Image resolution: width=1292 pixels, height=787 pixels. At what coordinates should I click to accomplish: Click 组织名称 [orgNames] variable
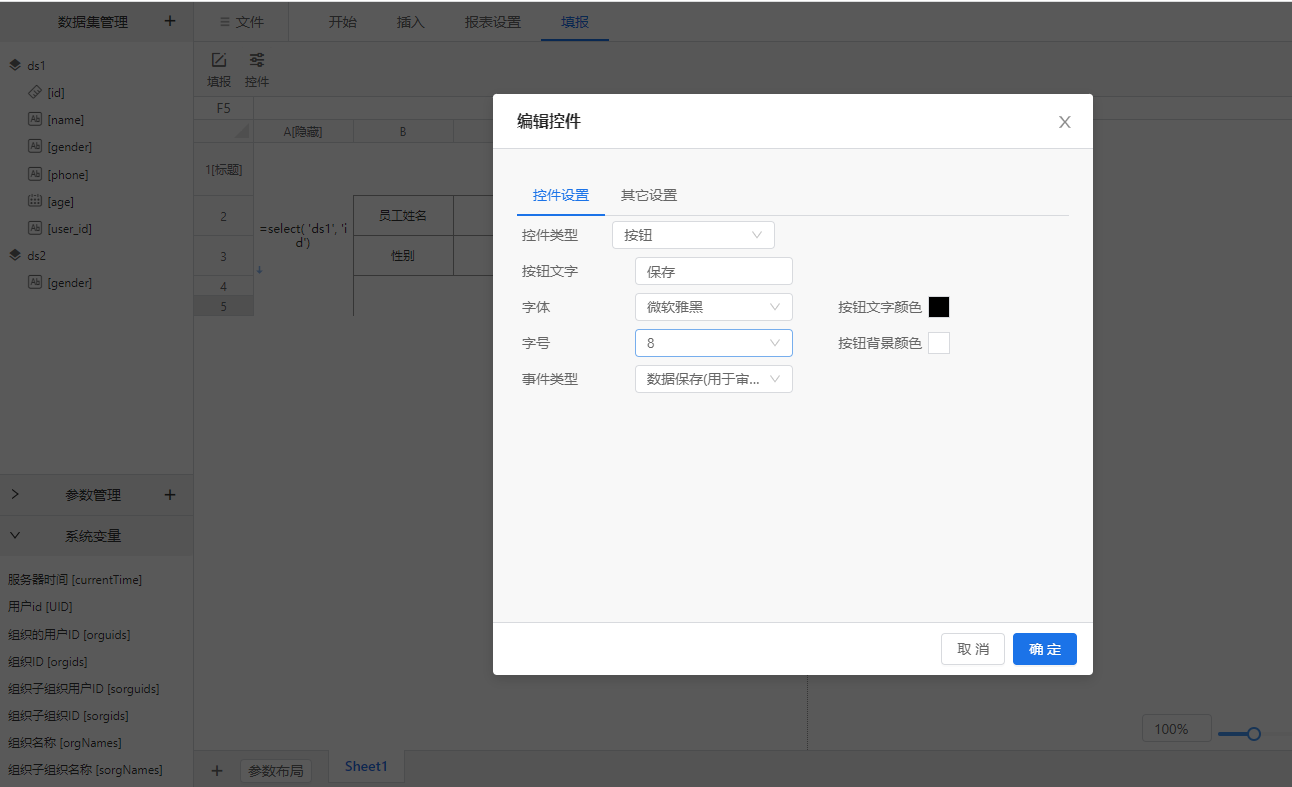pos(65,742)
